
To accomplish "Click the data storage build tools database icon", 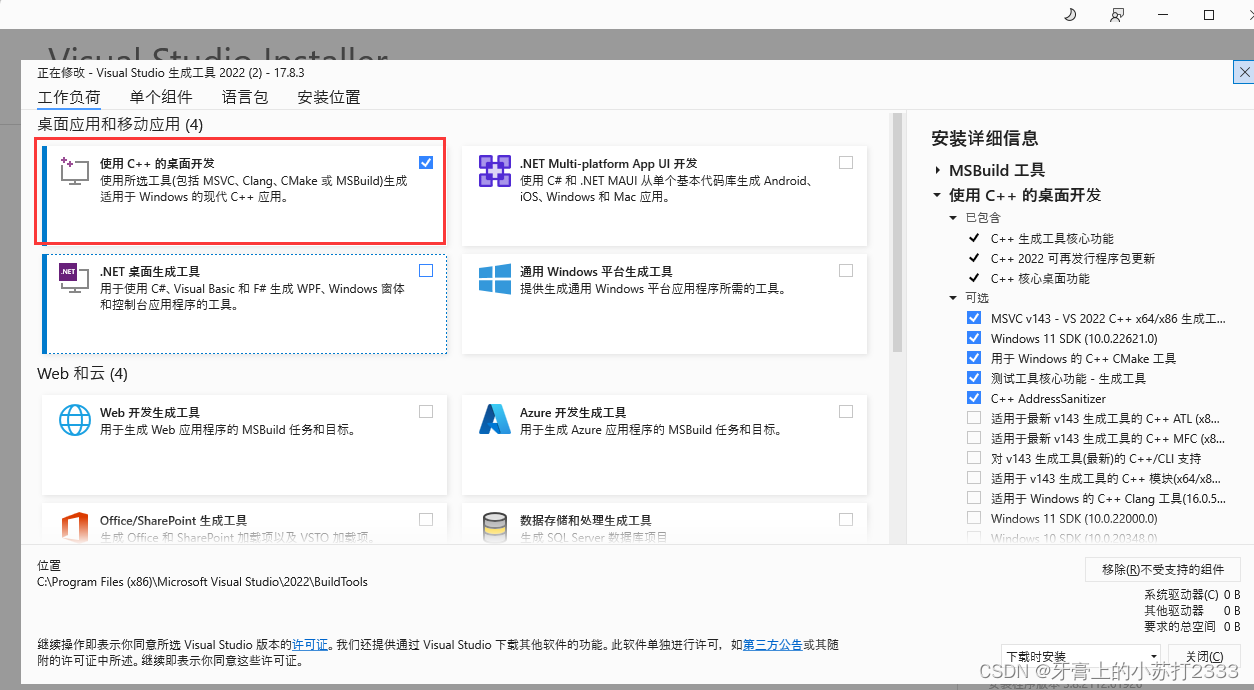I will pos(495,527).
